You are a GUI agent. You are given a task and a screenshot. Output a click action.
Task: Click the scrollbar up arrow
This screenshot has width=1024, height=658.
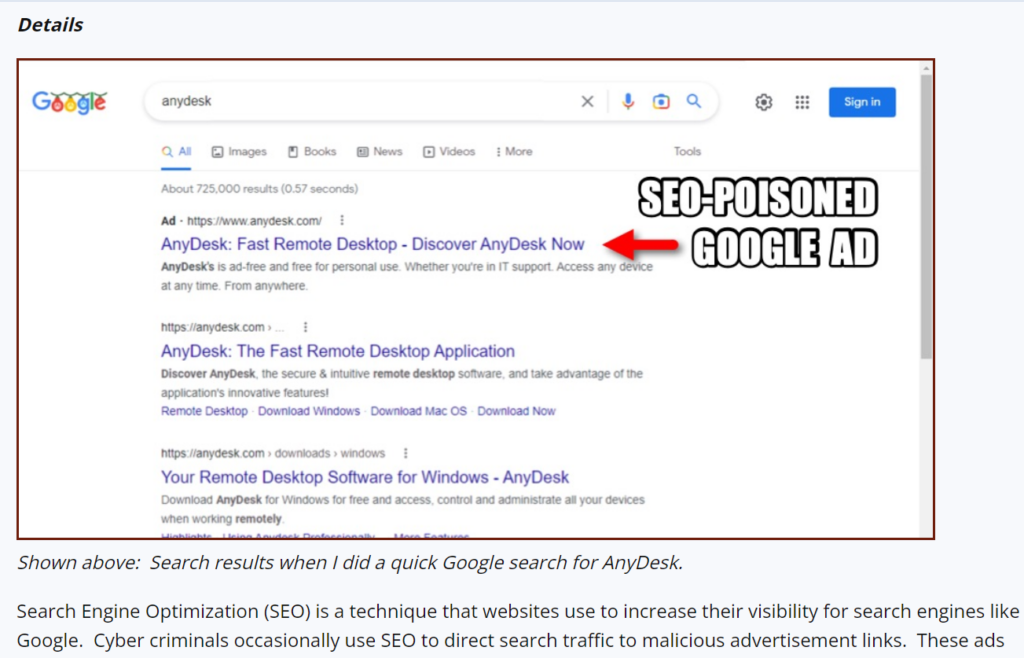926,67
